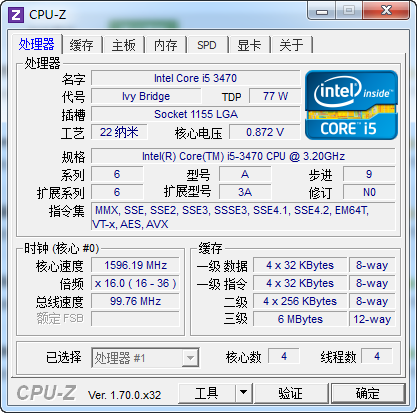The height and width of the screenshot is (413, 417).
Task: Click the core voltage value 0.872 V
Action: [265, 132]
